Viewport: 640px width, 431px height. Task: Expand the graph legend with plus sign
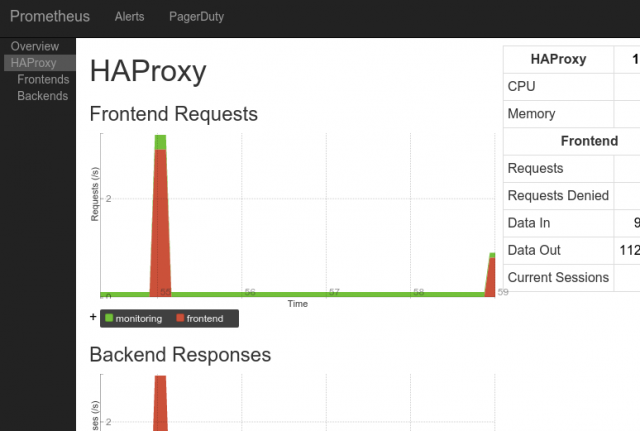[93, 317]
